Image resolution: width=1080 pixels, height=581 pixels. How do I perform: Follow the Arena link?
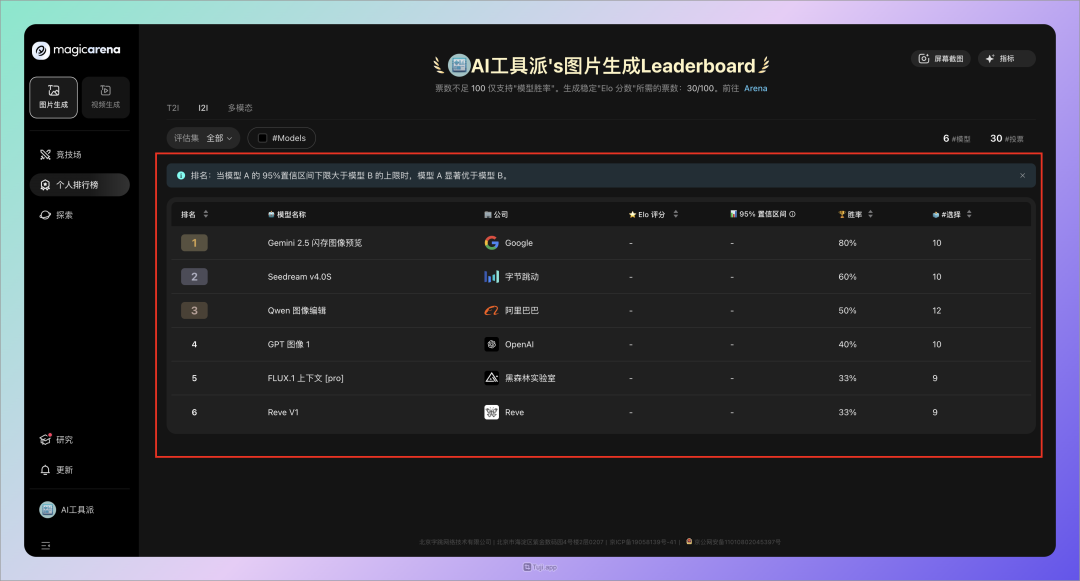point(756,88)
